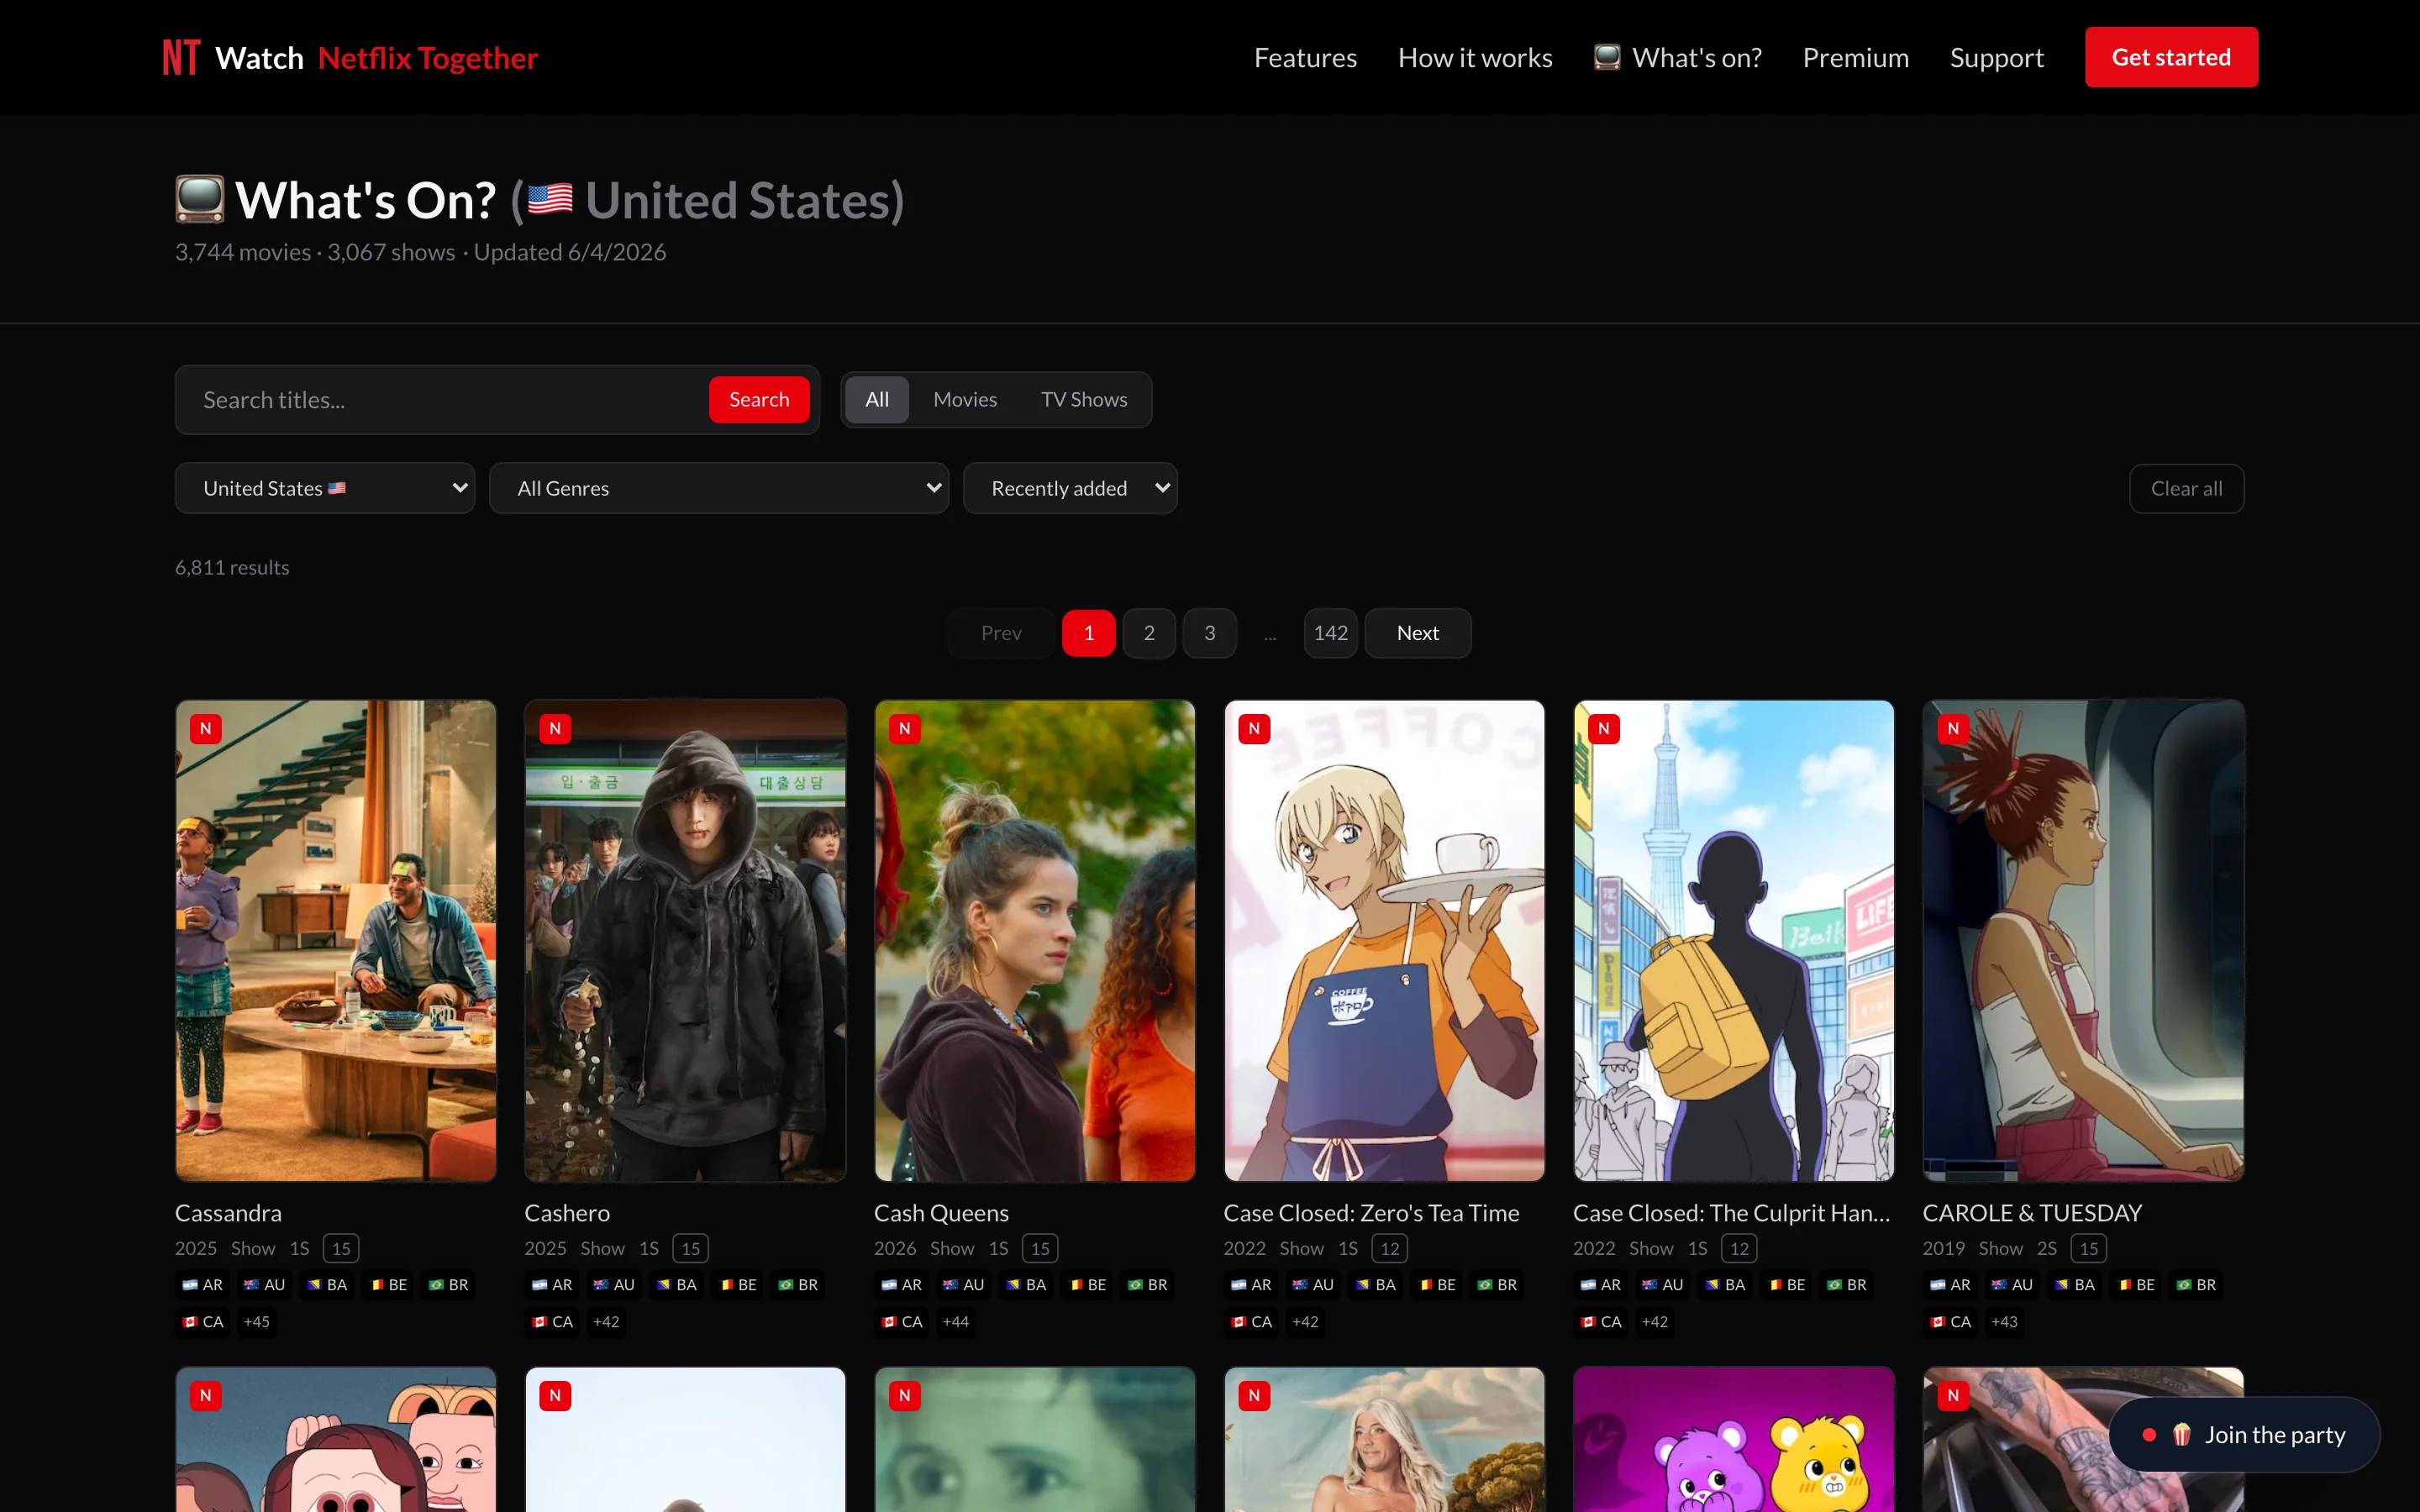Click the current page 1 button
The height and width of the screenshot is (1512, 2420).
(x=1088, y=633)
